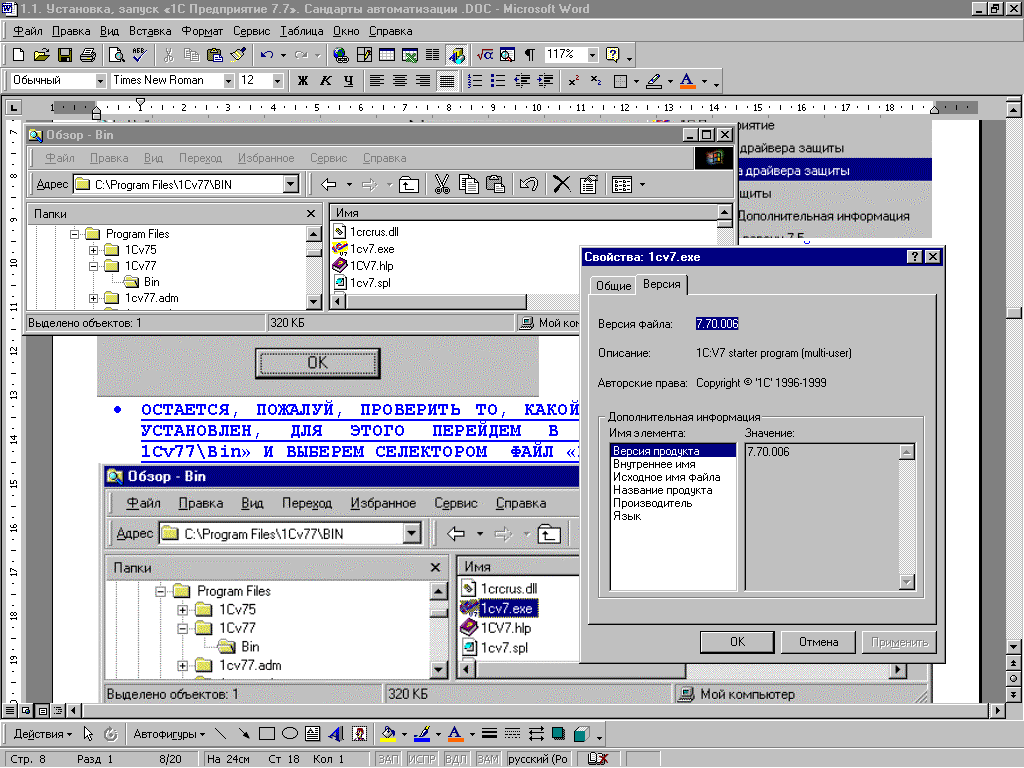Open Times New Roman font dropdown

229,80
